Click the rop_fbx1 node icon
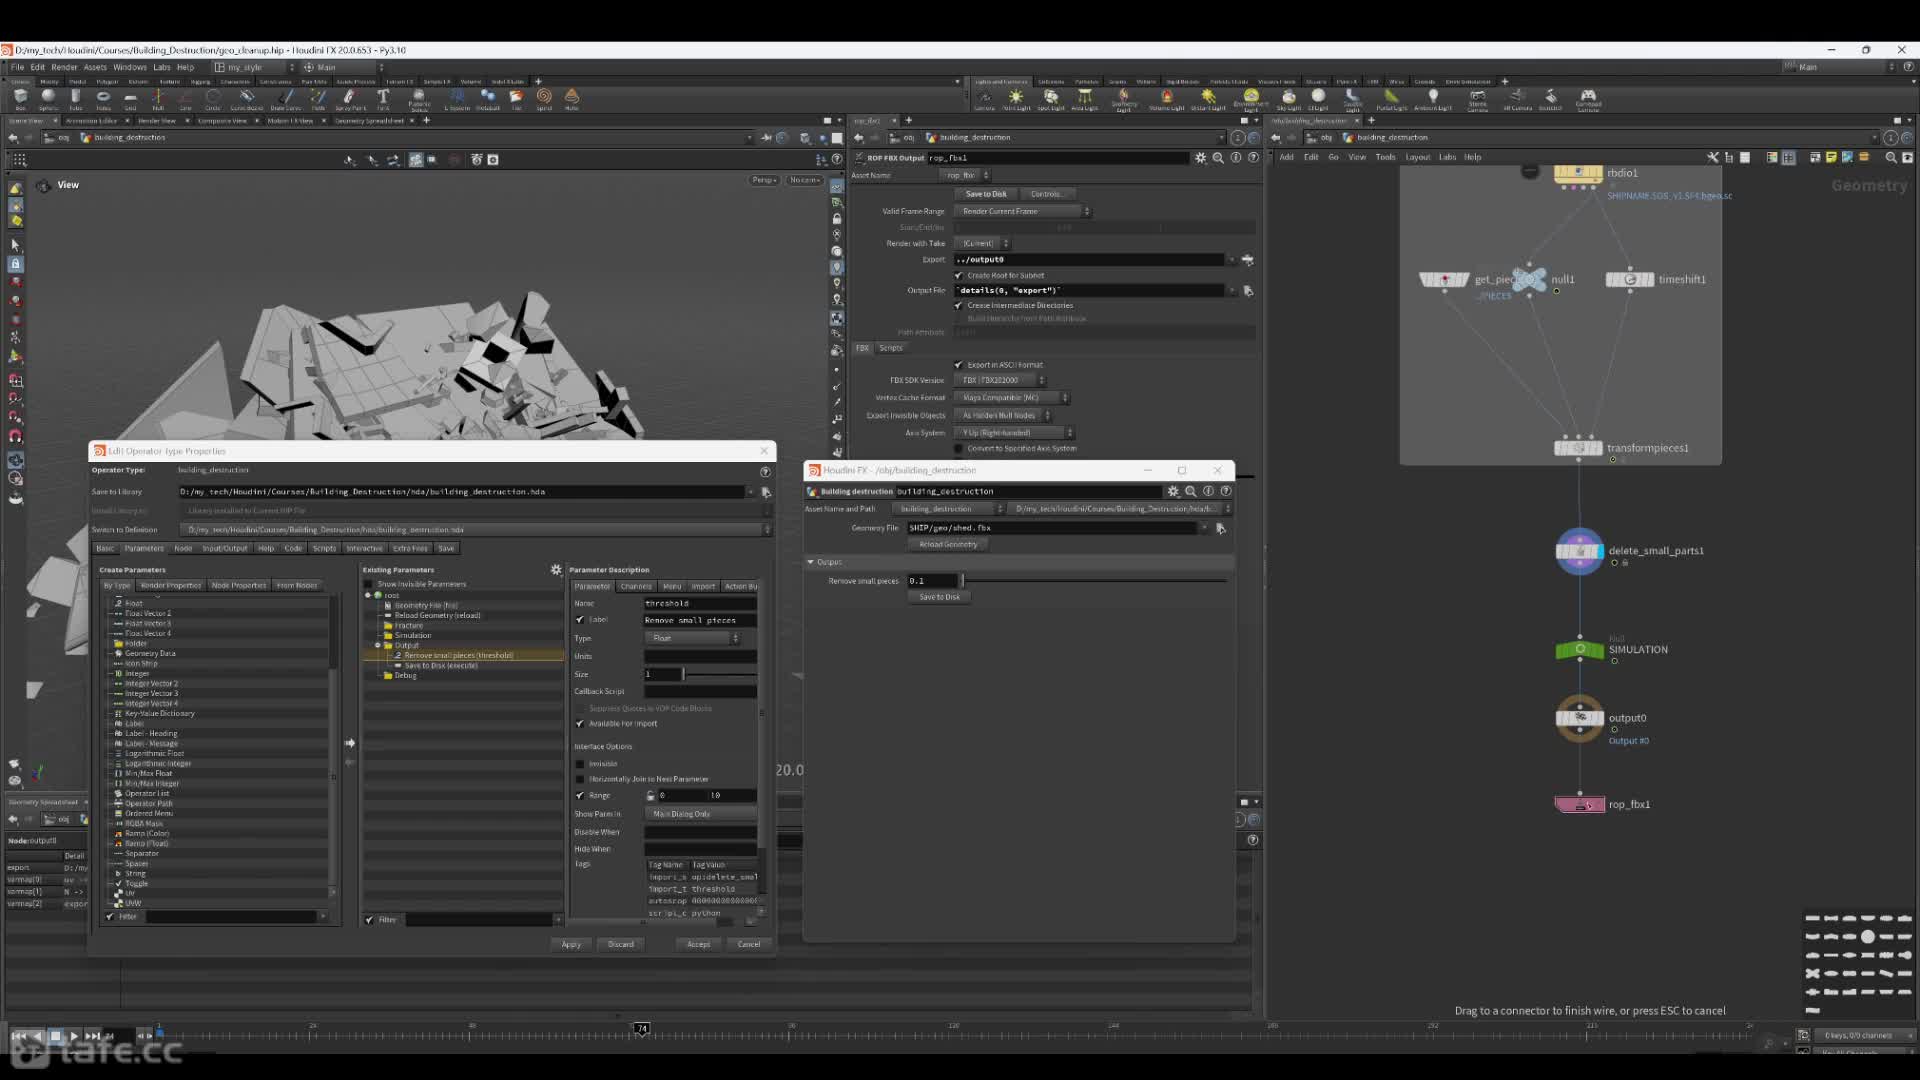 click(1579, 804)
